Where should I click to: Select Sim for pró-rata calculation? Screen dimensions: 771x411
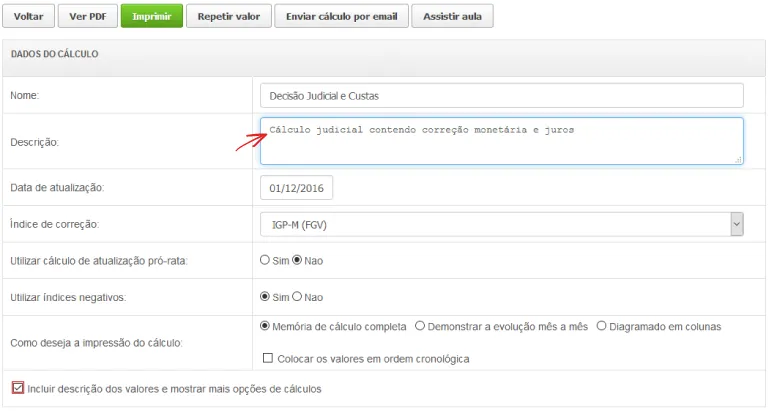point(265,260)
